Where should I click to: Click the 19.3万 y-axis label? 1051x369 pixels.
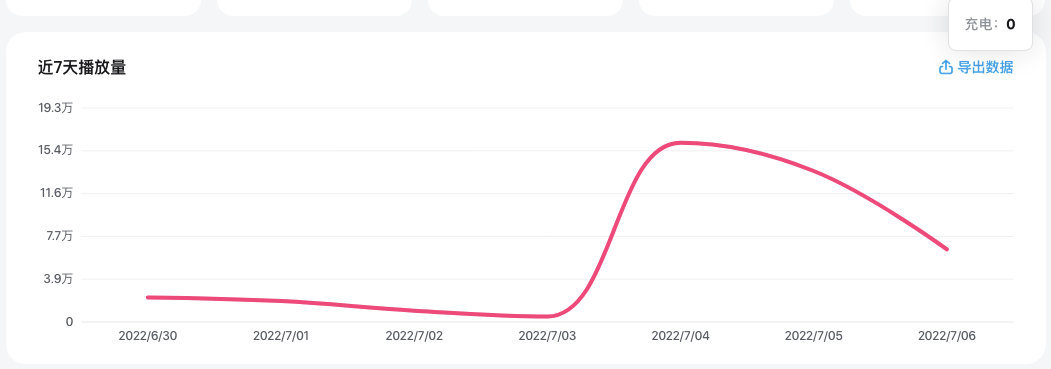point(56,107)
